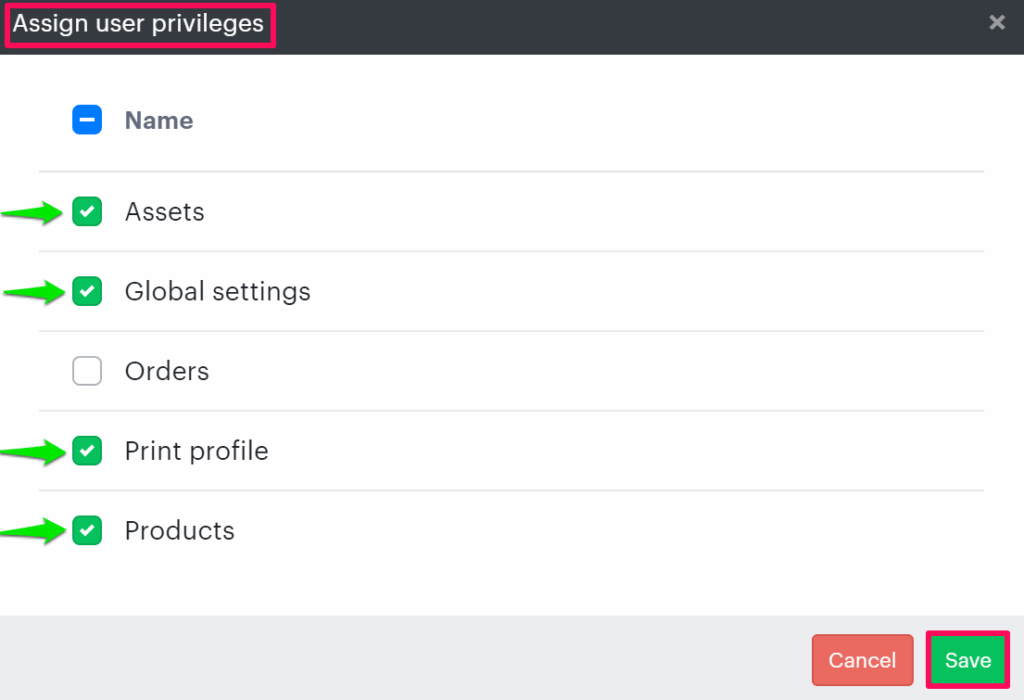Disable the Global settings checkbox
The image size is (1024, 700).
point(87,292)
